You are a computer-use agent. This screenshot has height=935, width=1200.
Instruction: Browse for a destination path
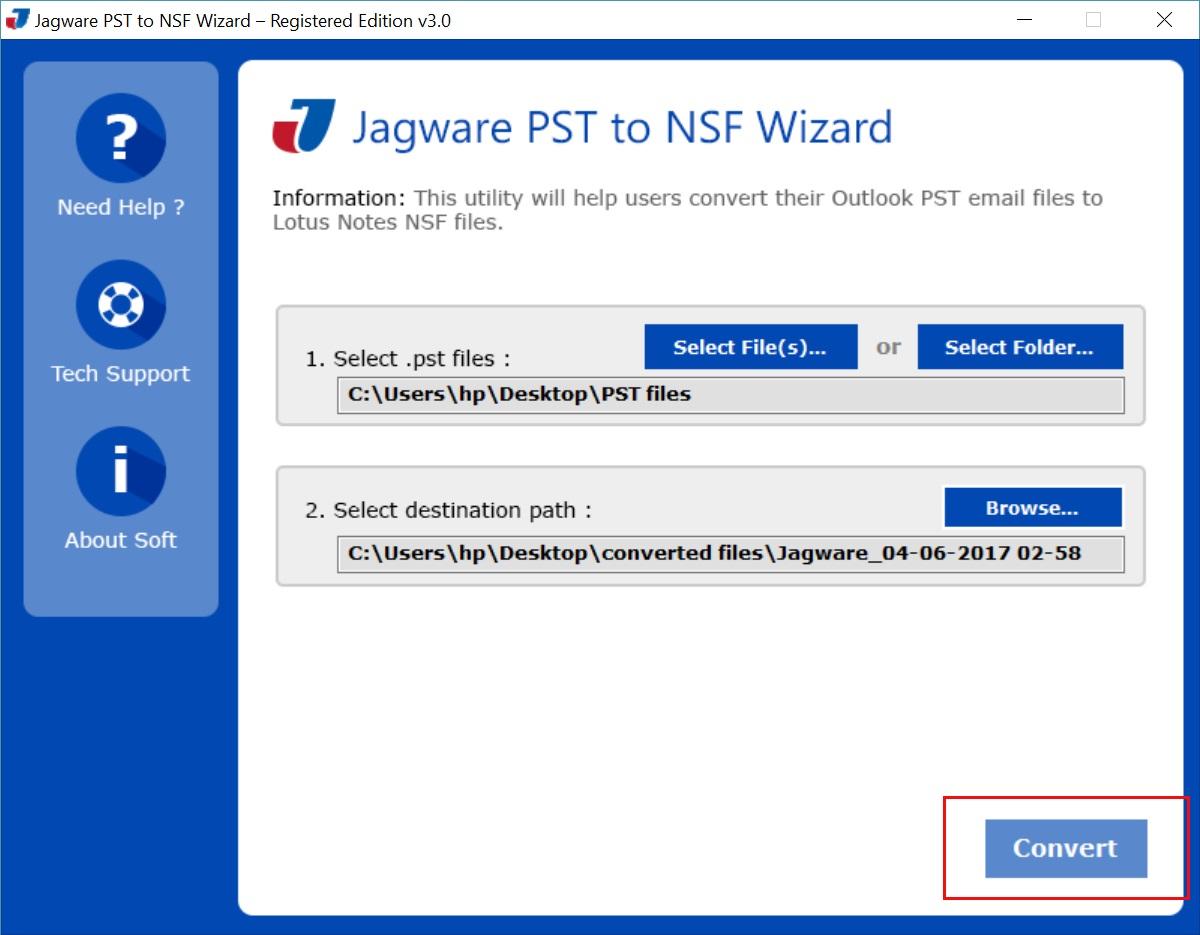click(1032, 508)
